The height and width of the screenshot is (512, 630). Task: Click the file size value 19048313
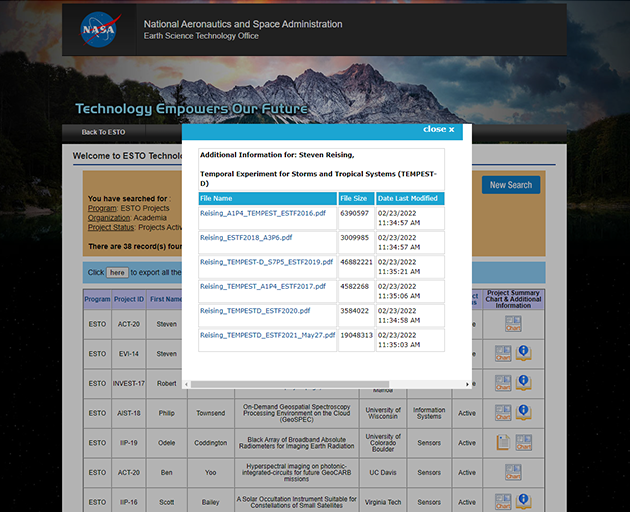click(356, 335)
